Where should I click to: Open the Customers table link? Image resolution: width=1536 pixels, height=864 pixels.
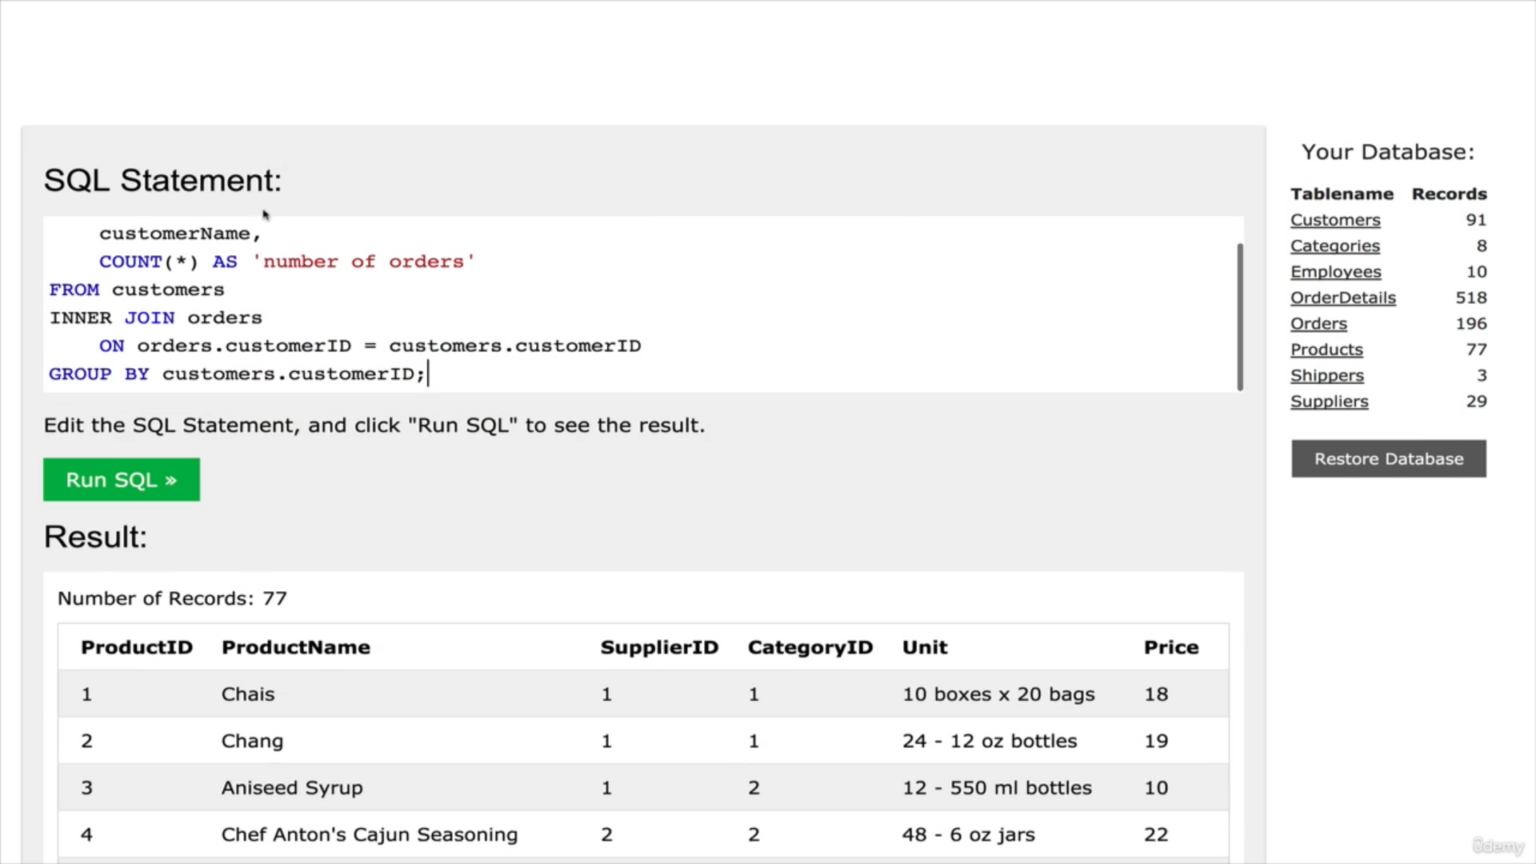(1334, 220)
